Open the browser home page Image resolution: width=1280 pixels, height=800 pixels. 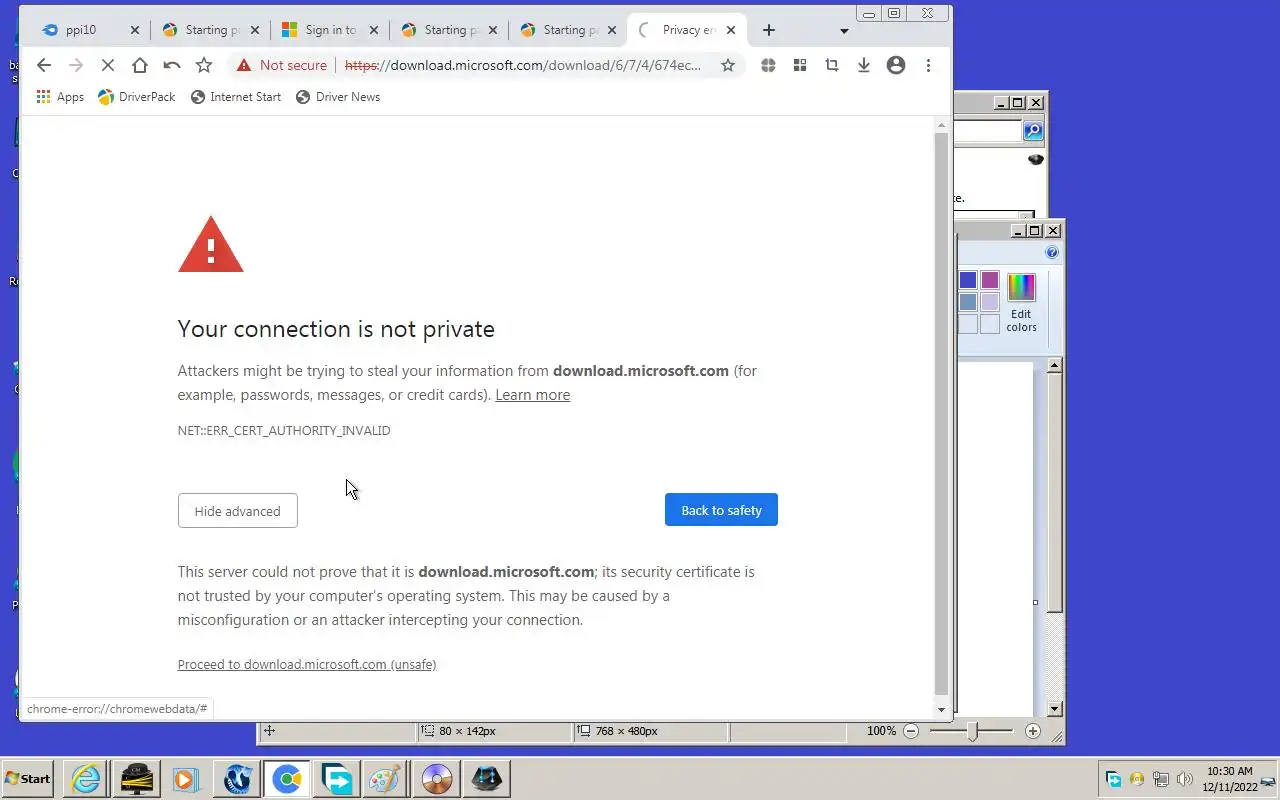point(139,65)
